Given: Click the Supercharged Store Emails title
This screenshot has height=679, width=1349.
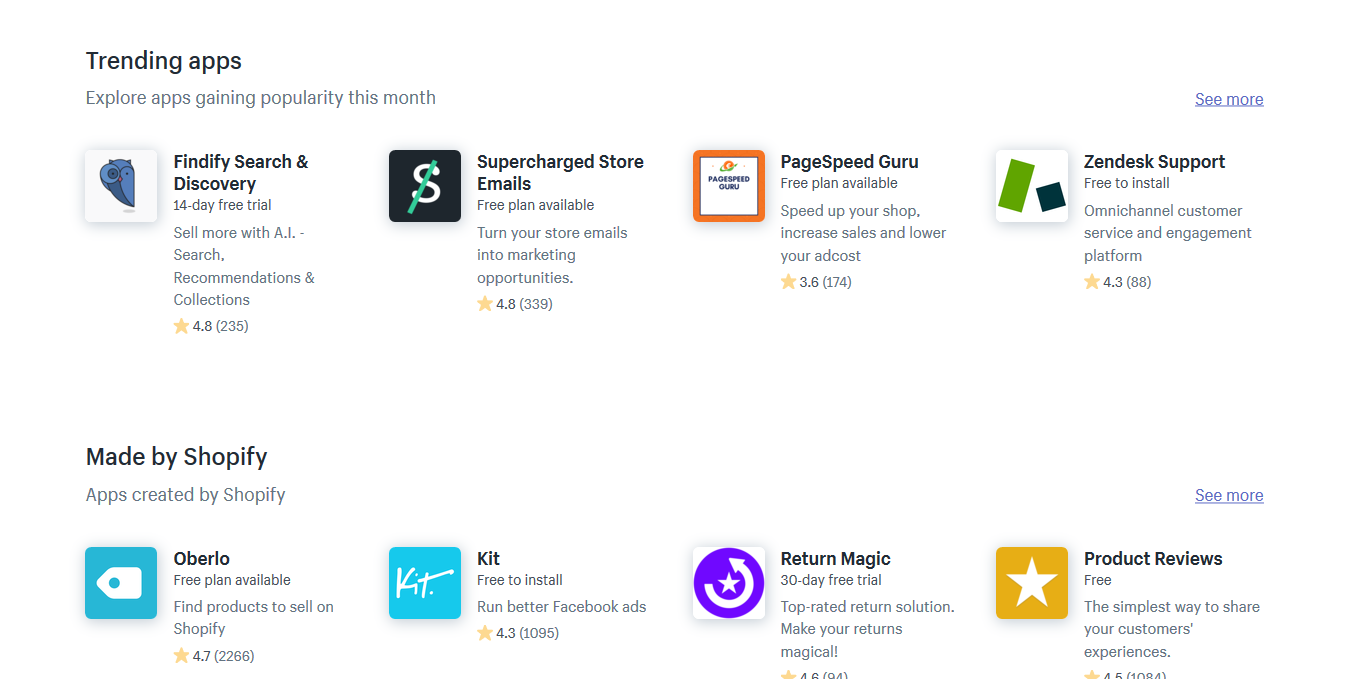Looking at the screenshot, I should (560, 173).
